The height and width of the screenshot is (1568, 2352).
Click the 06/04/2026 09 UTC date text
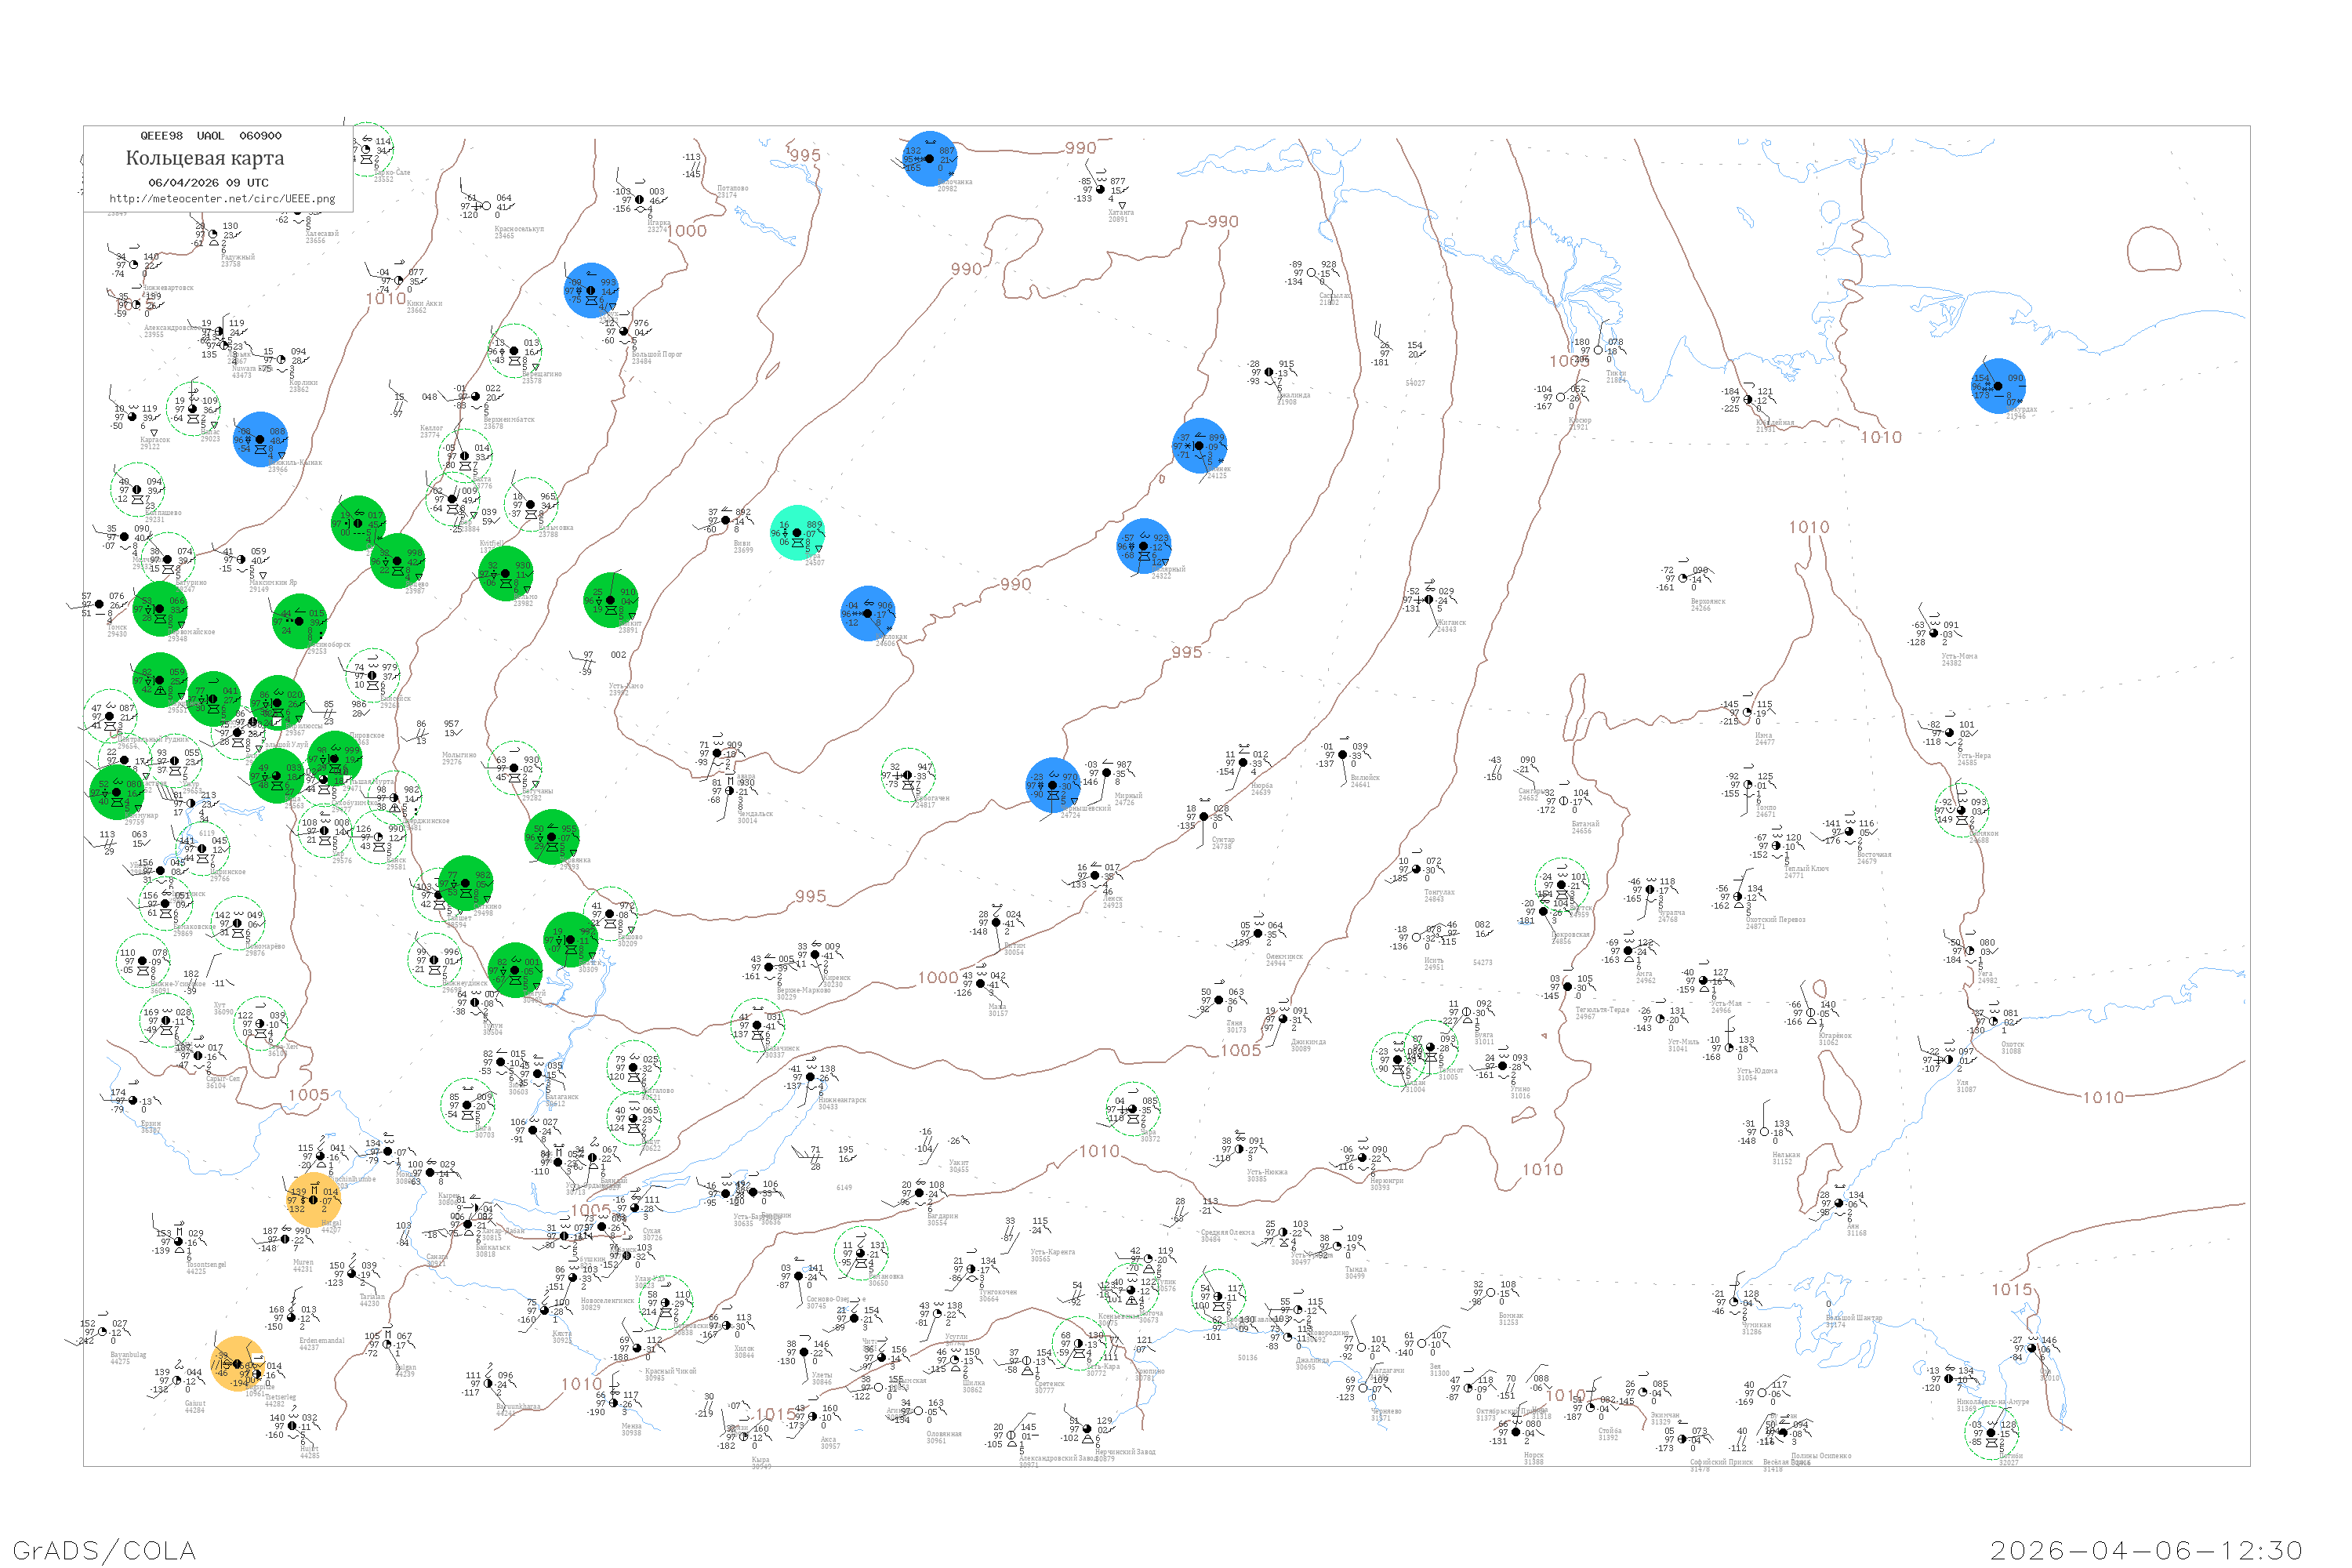[208, 183]
